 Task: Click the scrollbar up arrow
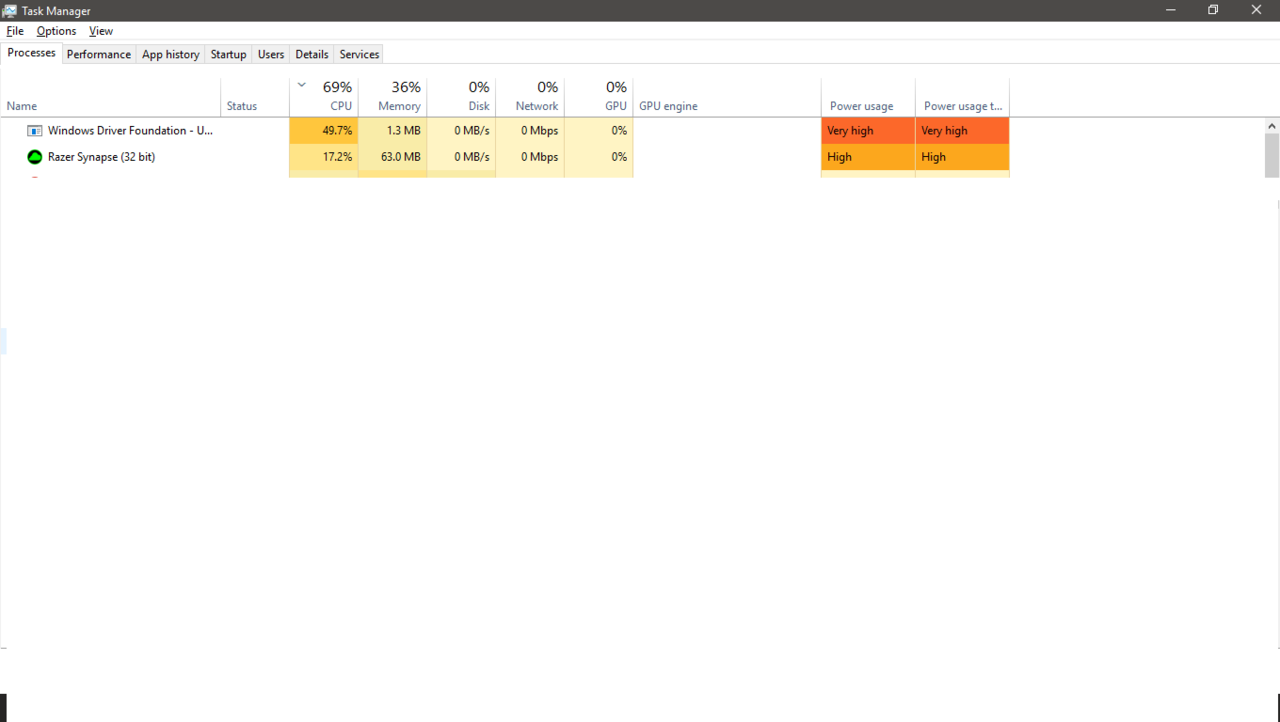(x=1272, y=126)
